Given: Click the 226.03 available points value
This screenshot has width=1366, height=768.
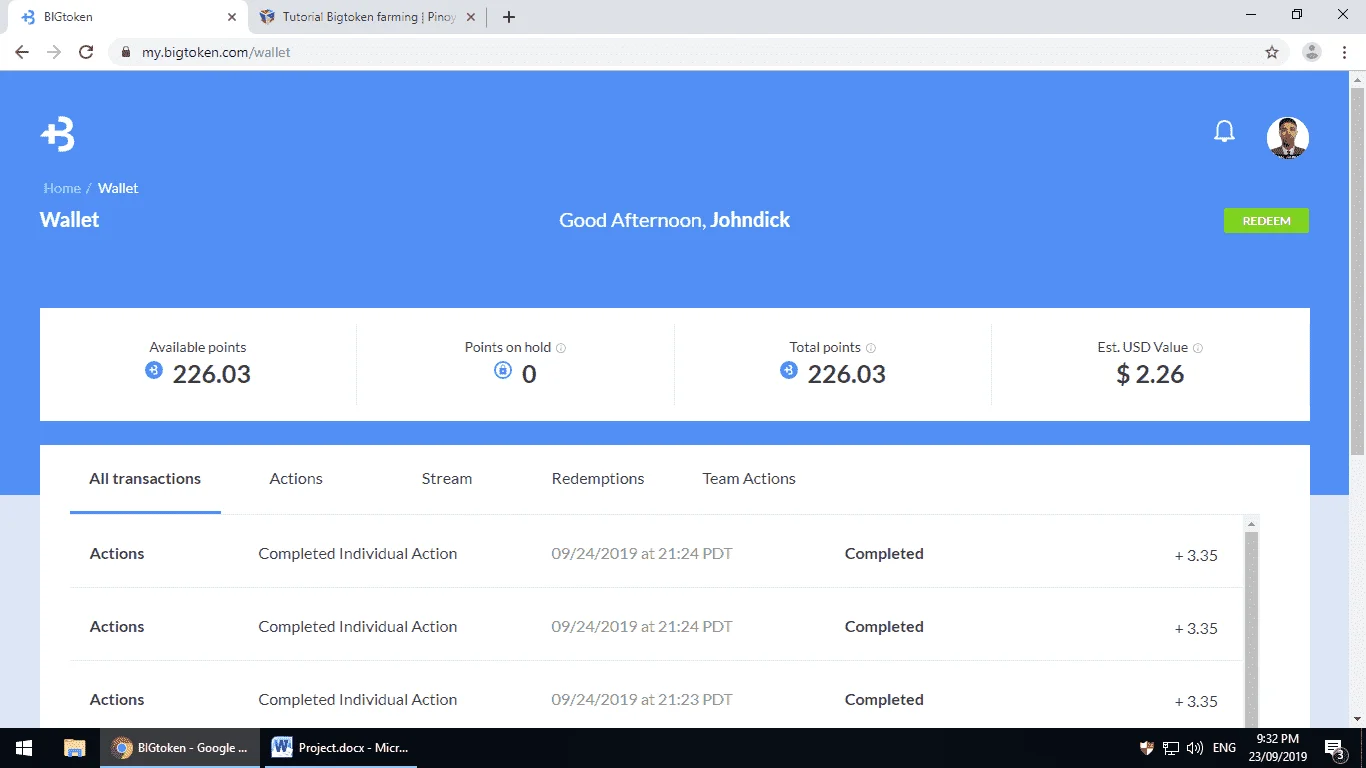Looking at the screenshot, I should (x=212, y=375).
